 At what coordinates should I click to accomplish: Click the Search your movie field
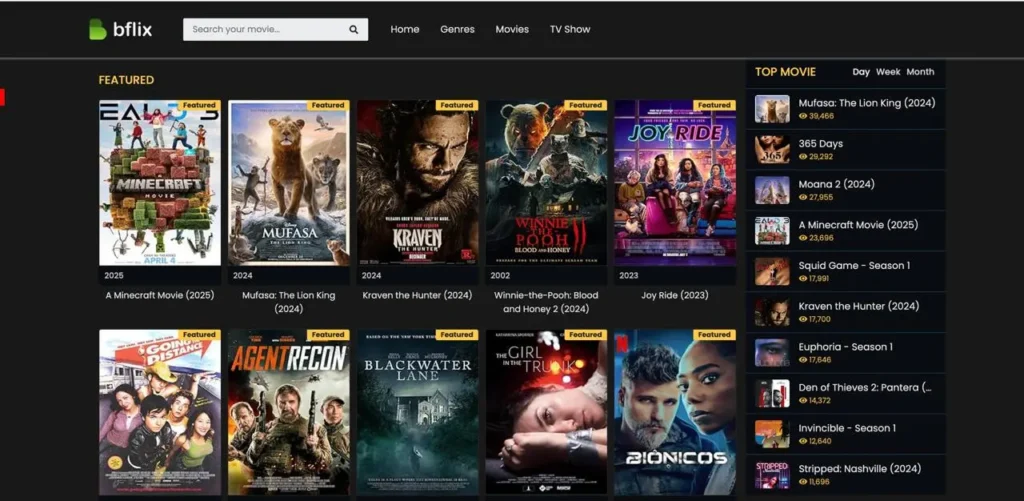tap(275, 29)
